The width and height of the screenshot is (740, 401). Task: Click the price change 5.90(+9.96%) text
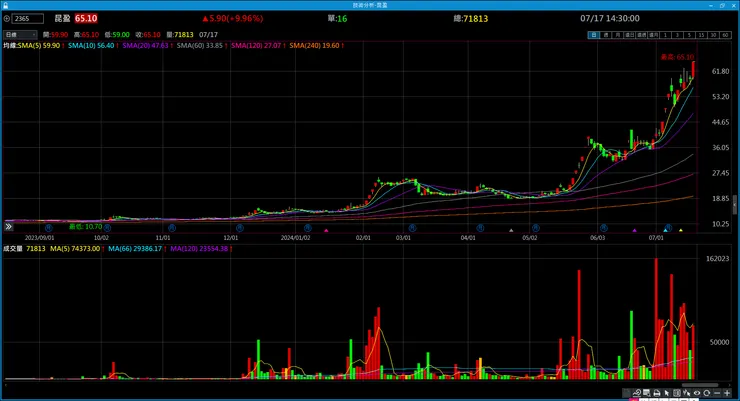click(x=233, y=18)
